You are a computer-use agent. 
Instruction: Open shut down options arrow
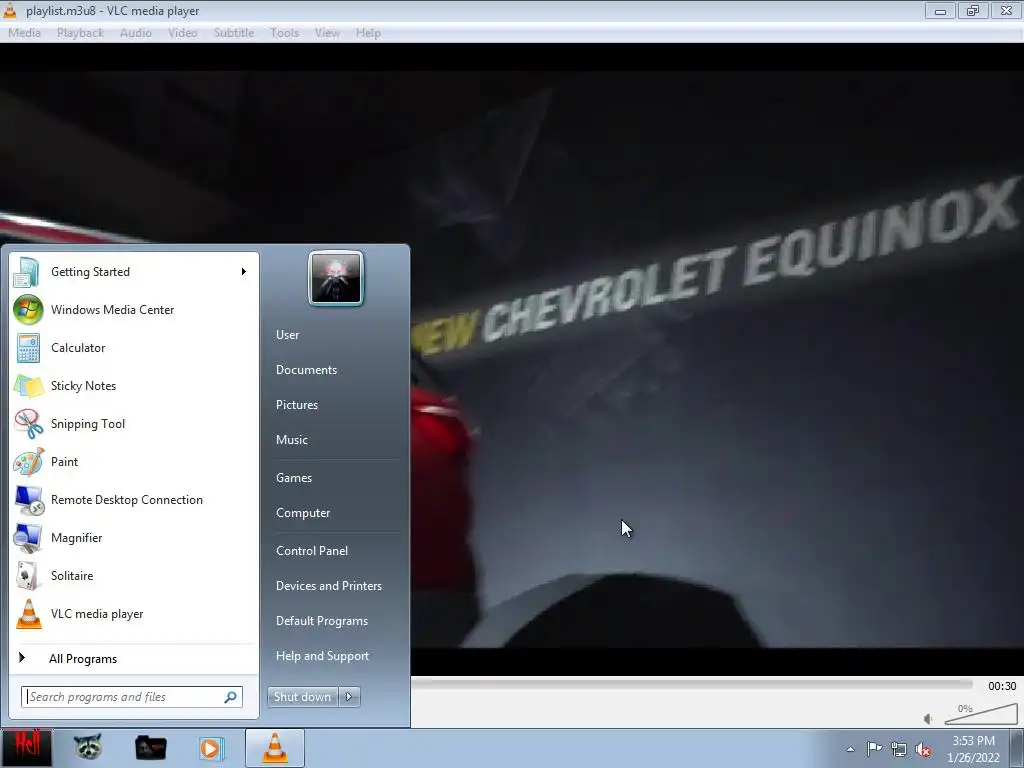pos(349,697)
